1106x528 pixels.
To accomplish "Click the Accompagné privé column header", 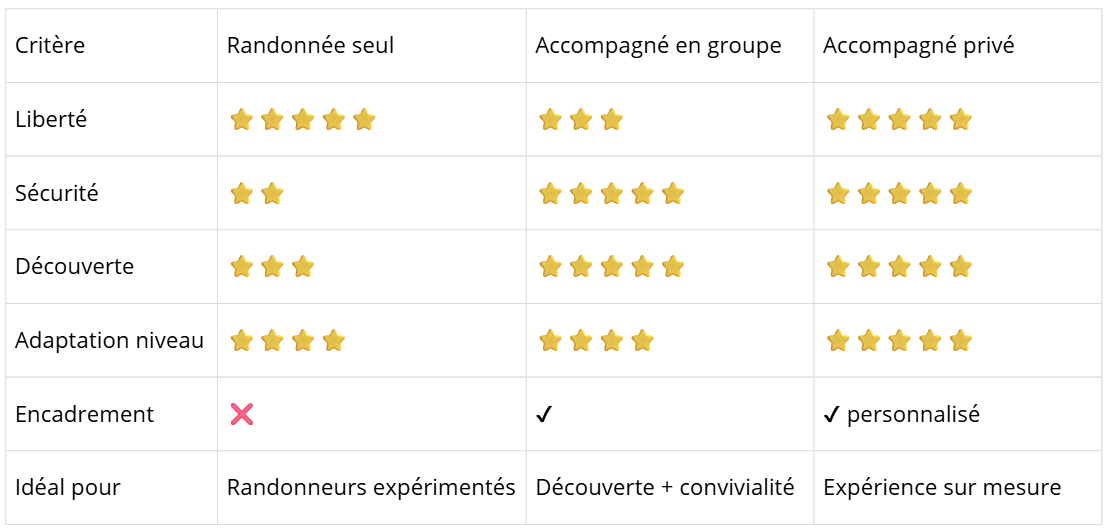I will [918, 46].
